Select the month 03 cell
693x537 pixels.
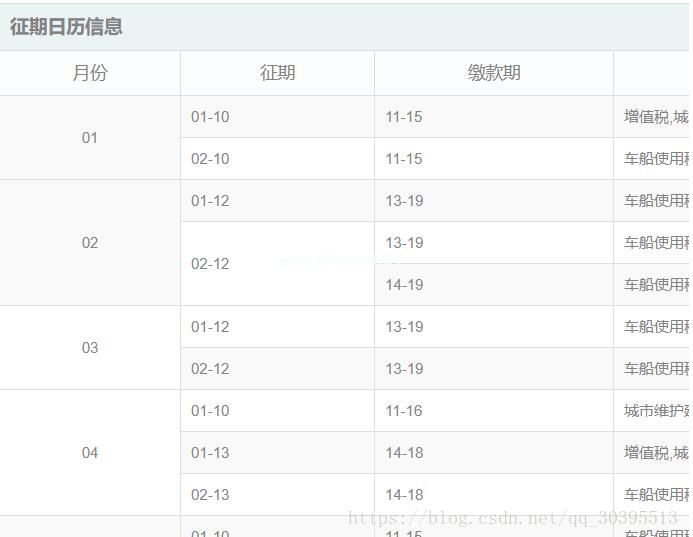pos(90,348)
